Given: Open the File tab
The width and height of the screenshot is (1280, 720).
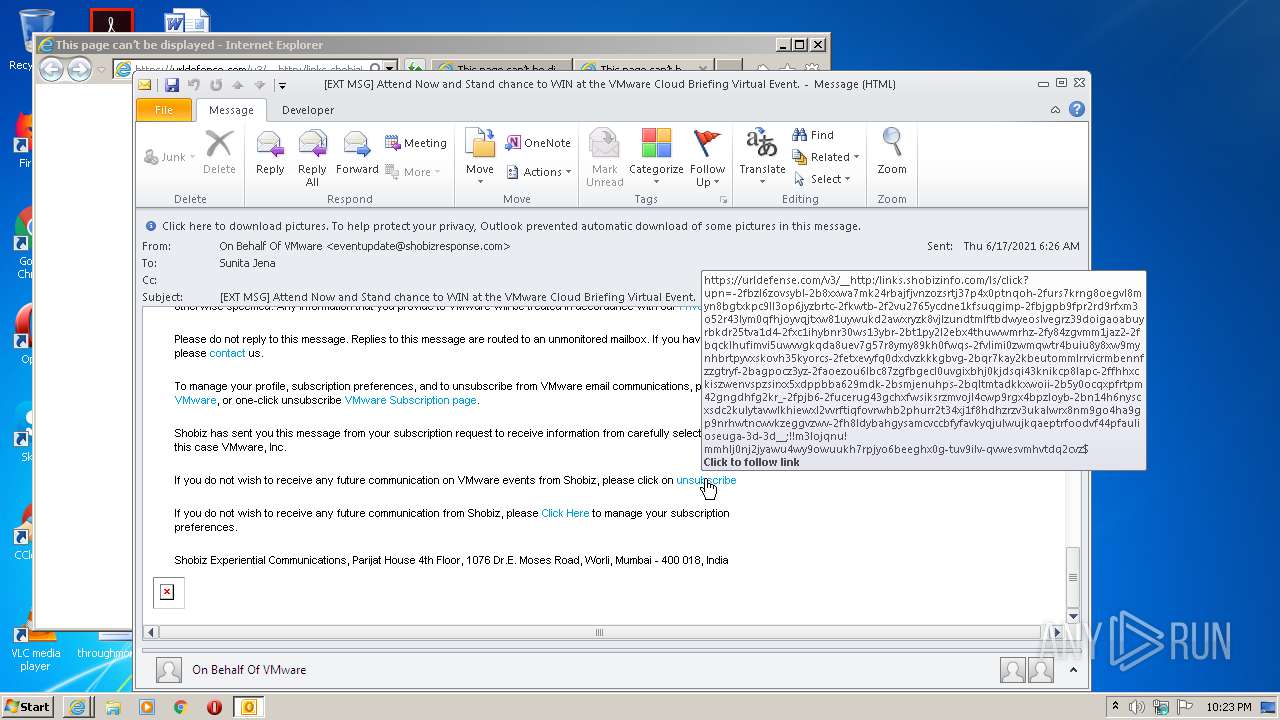Looking at the screenshot, I should tap(163, 110).
